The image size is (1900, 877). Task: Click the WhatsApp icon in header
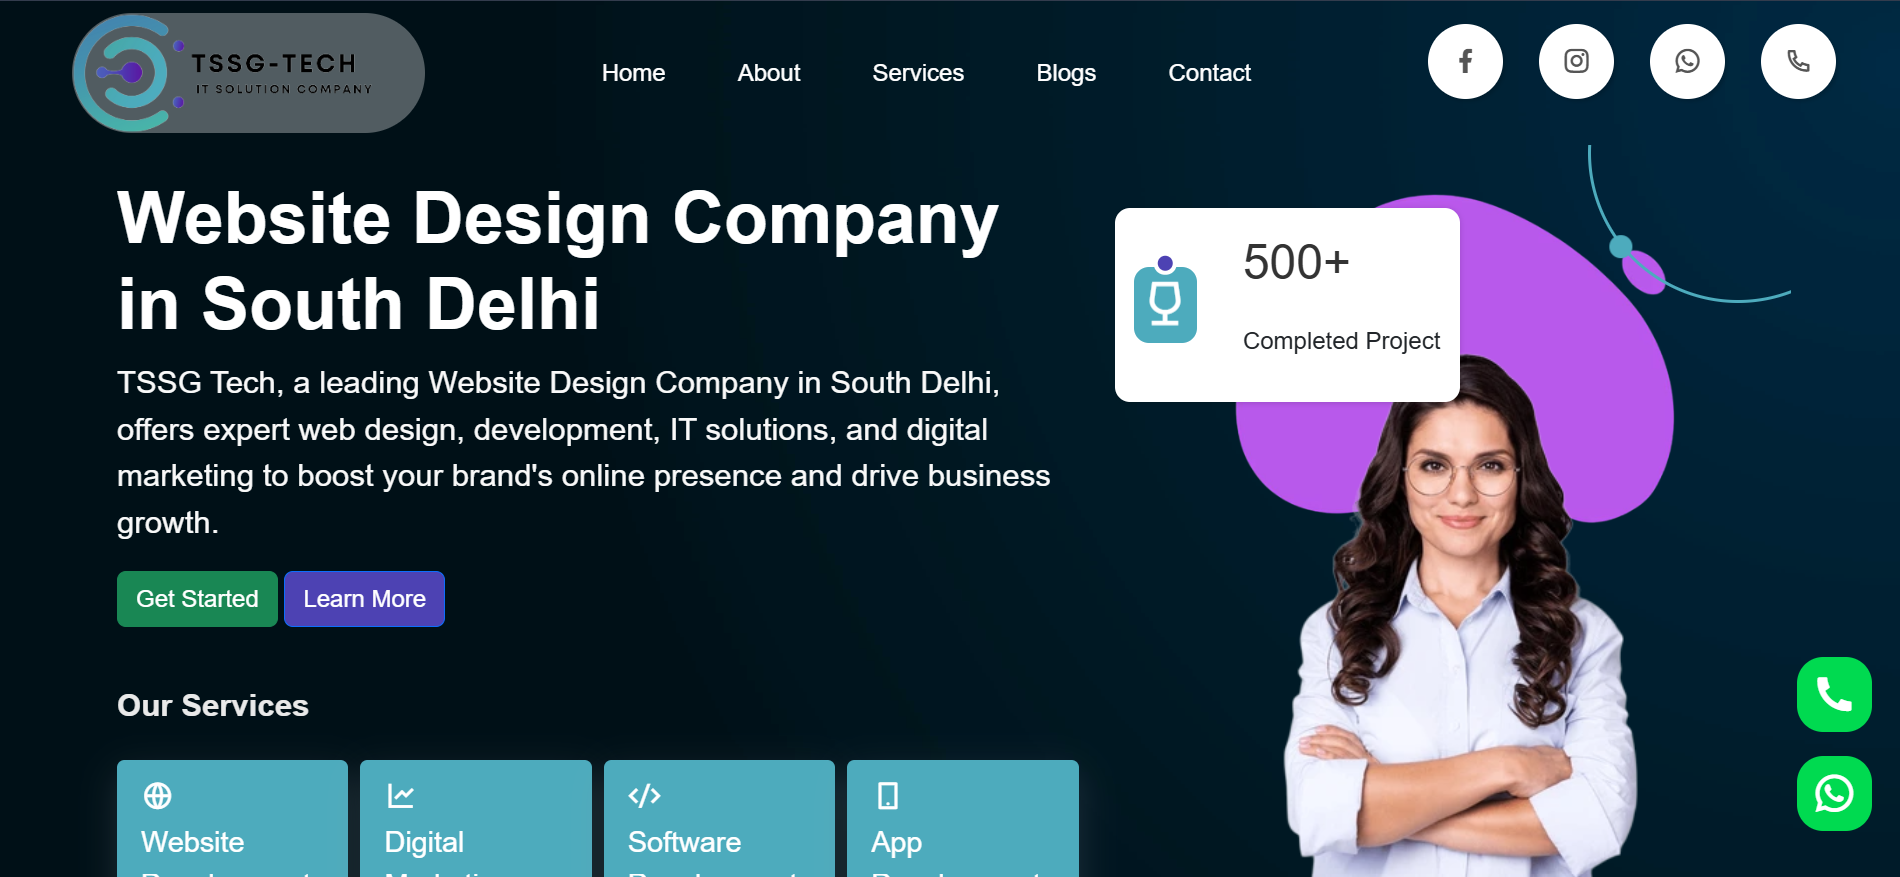[1687, 61]
